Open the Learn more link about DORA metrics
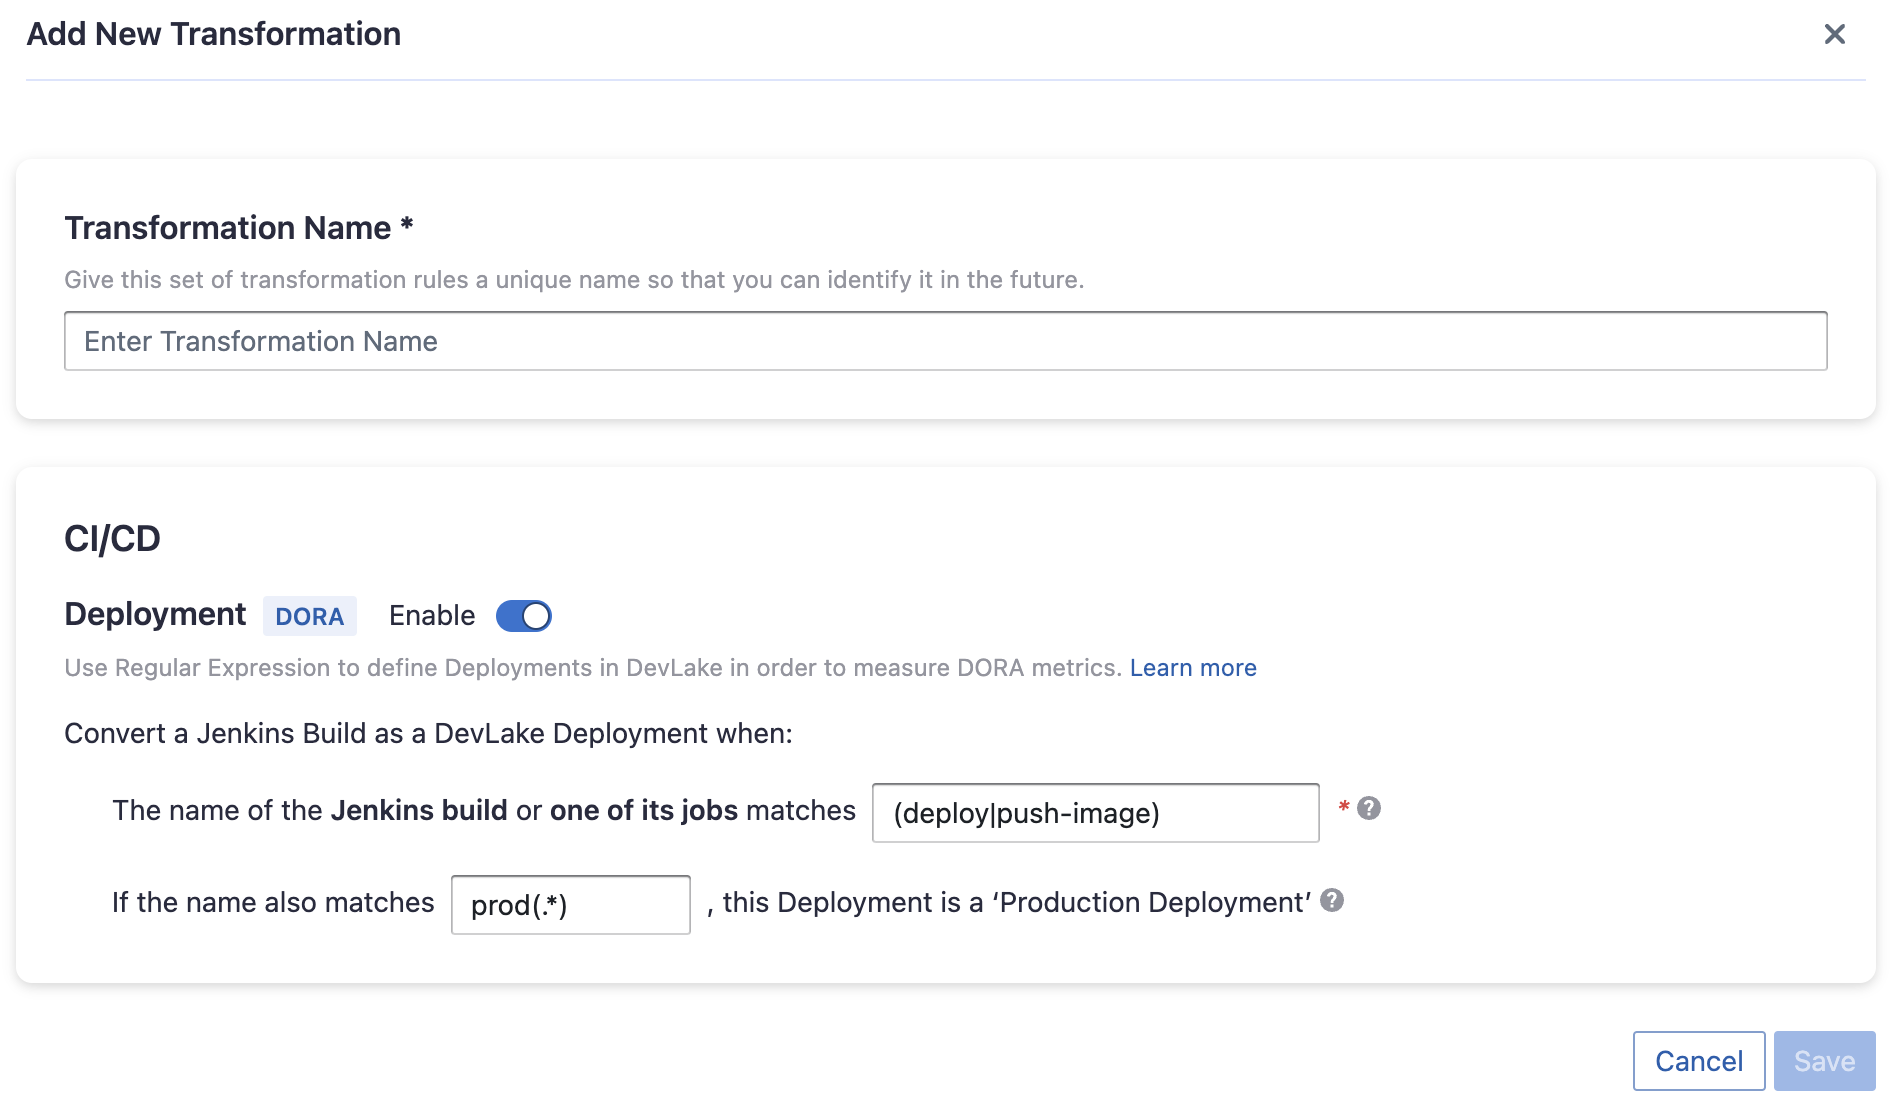The image size is (1898, 1116). click(1193, 667)
